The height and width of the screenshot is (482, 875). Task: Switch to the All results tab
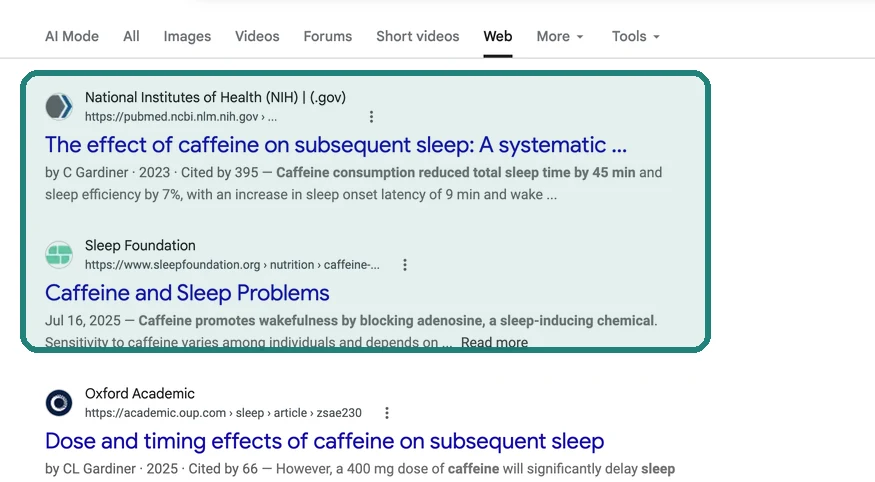[x=131, y=36]
